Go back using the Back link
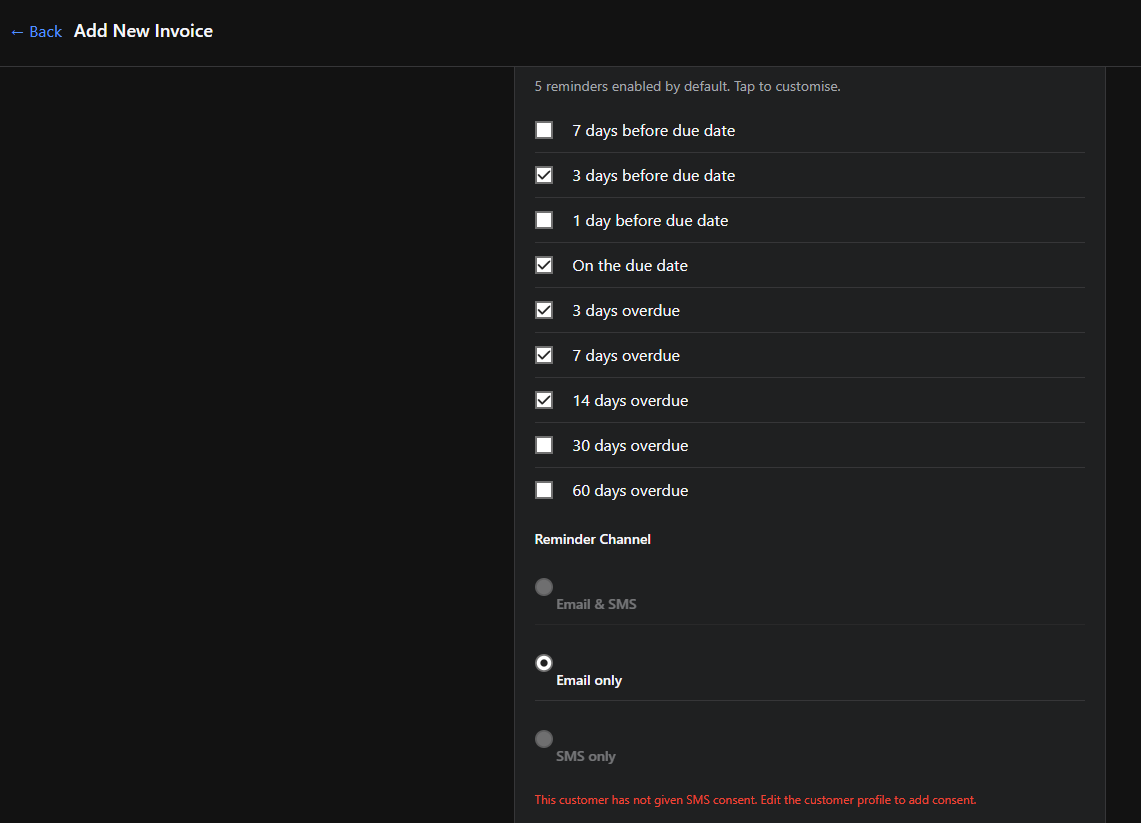1141x823 pixels. [x=36, y=32]
